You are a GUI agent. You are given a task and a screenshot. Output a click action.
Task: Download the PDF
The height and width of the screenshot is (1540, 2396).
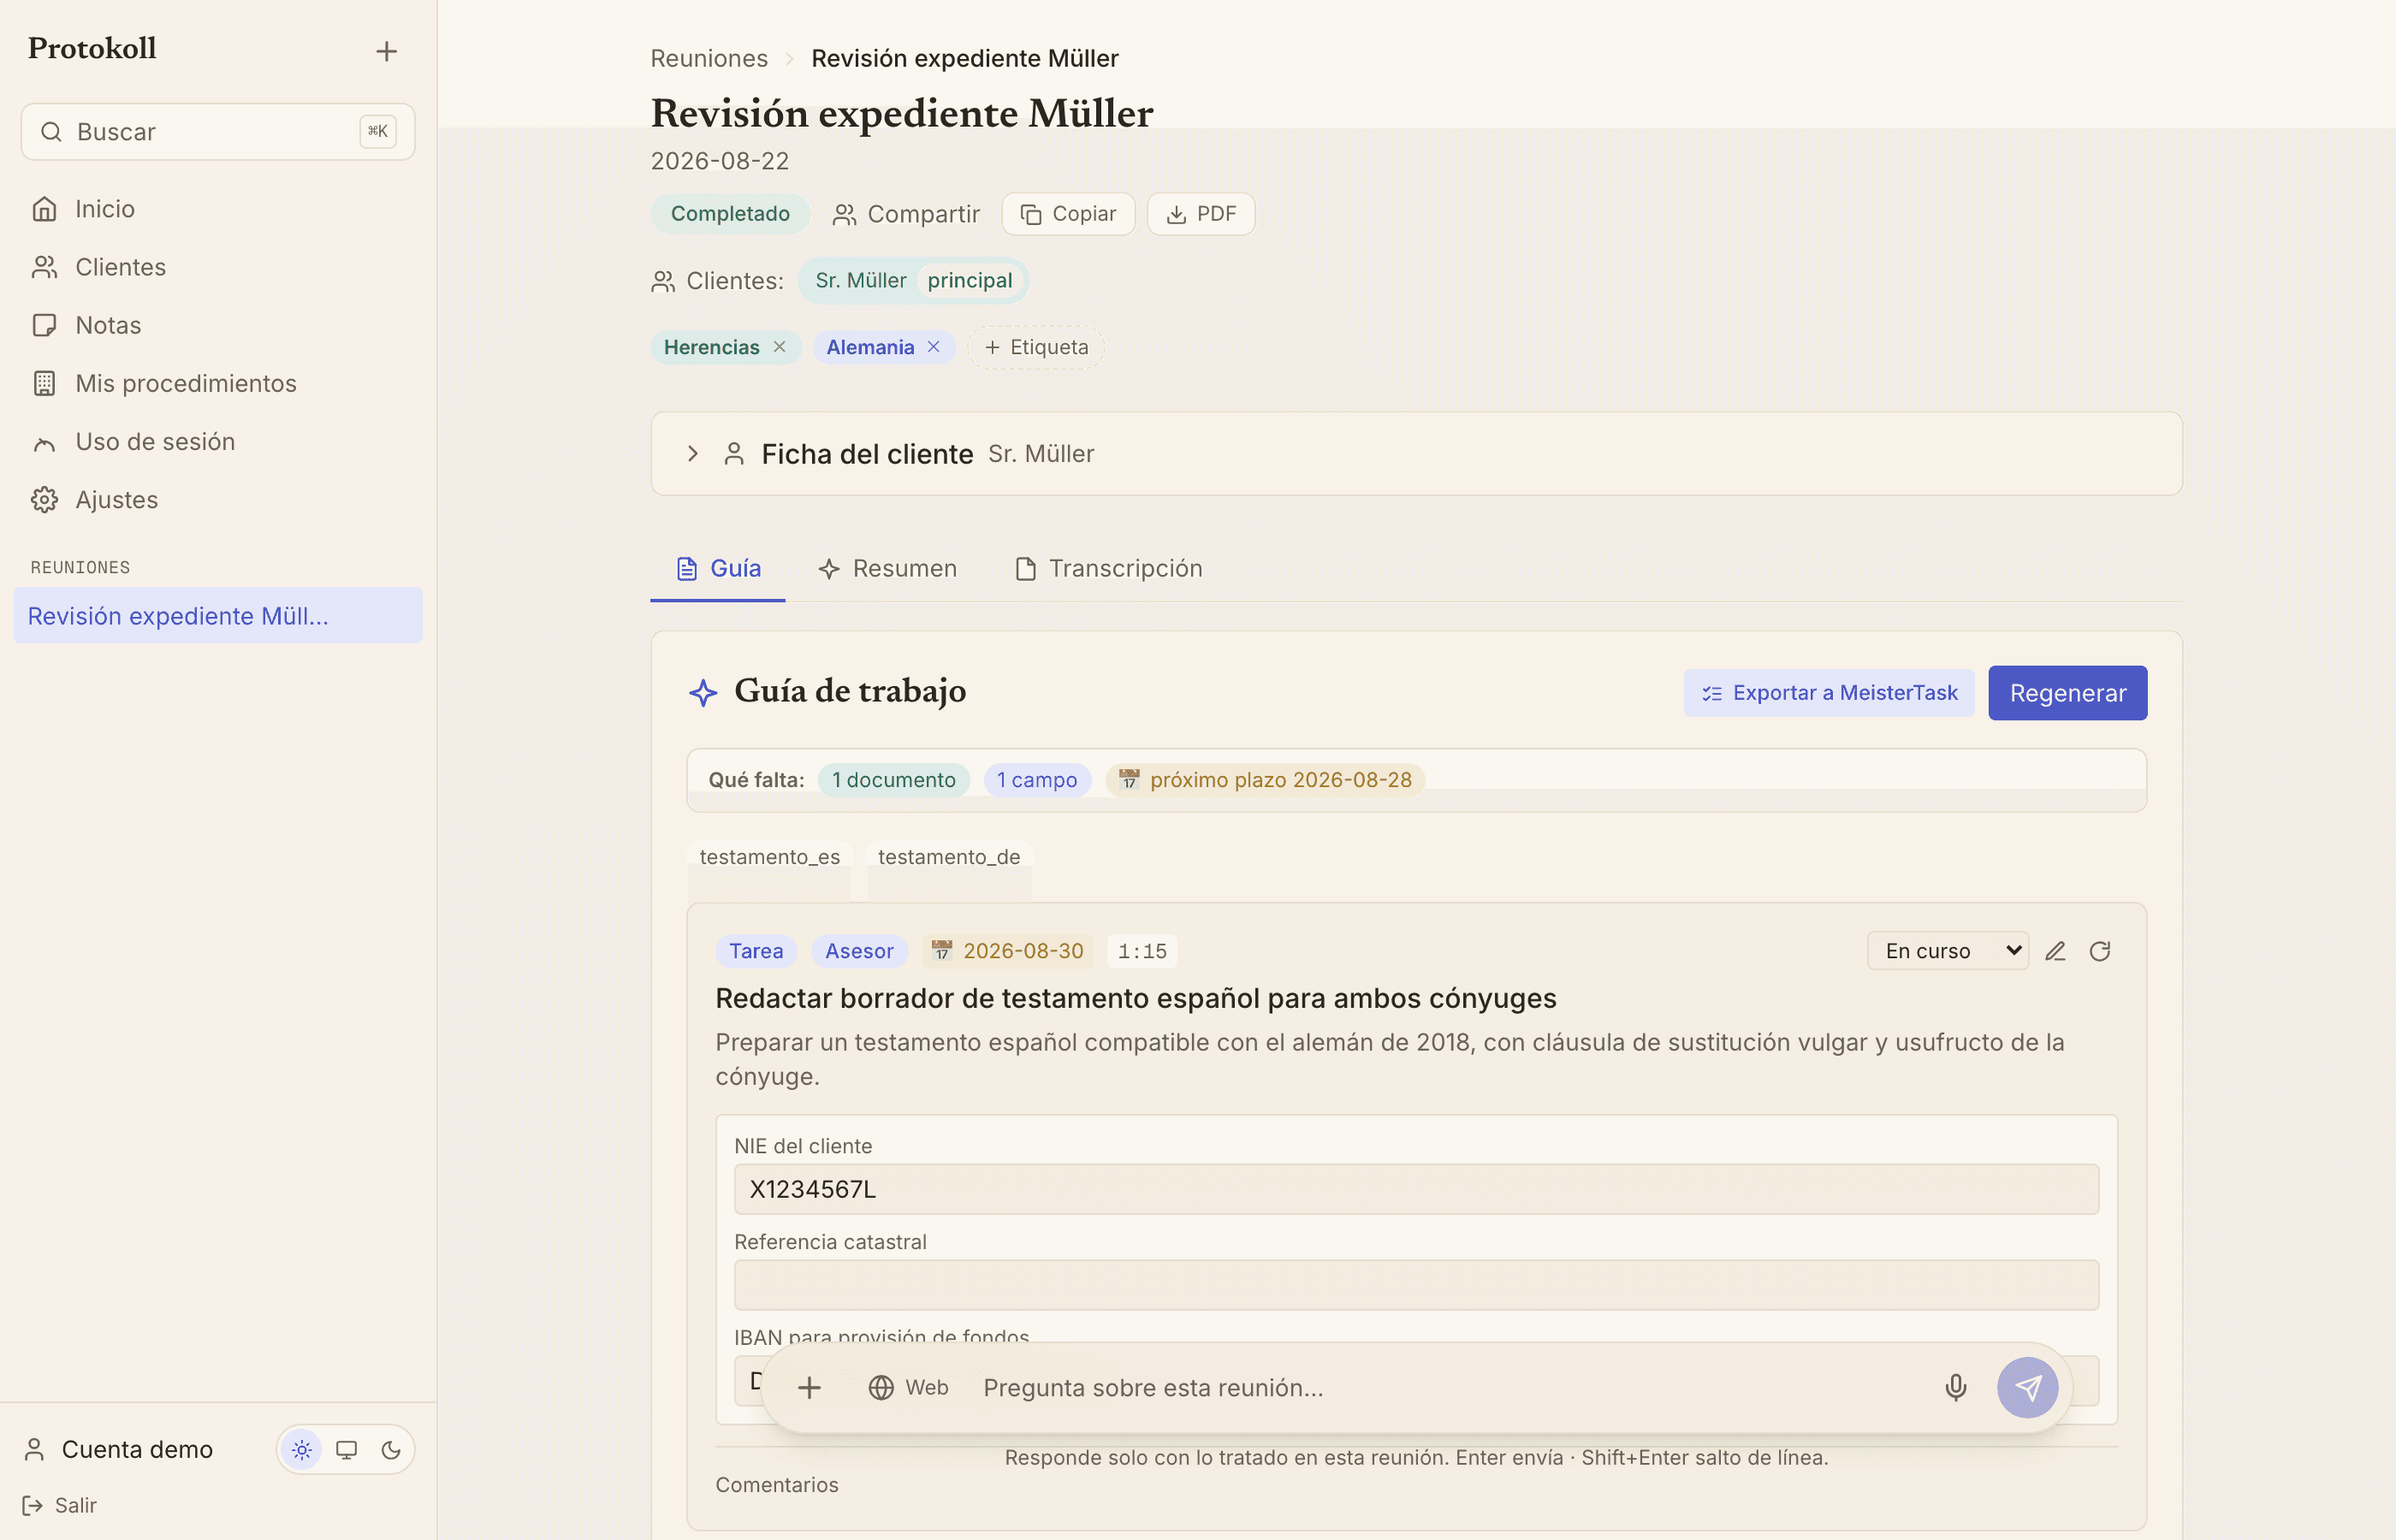1200,214
